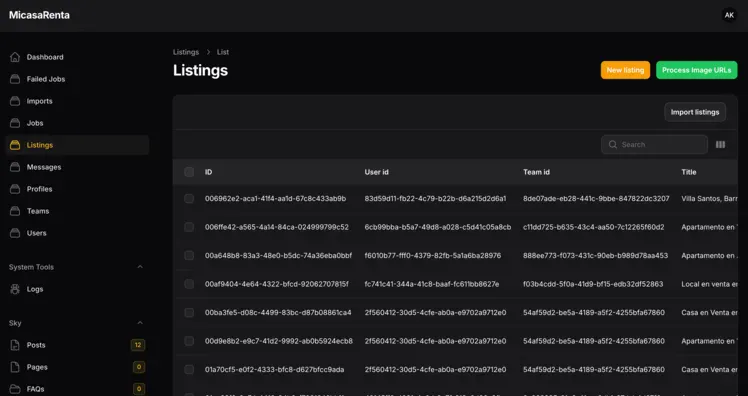The width and height of the screenshot is (748, 396).
Task: Click the Logs bug icon
Action: (x=15, y=289)
